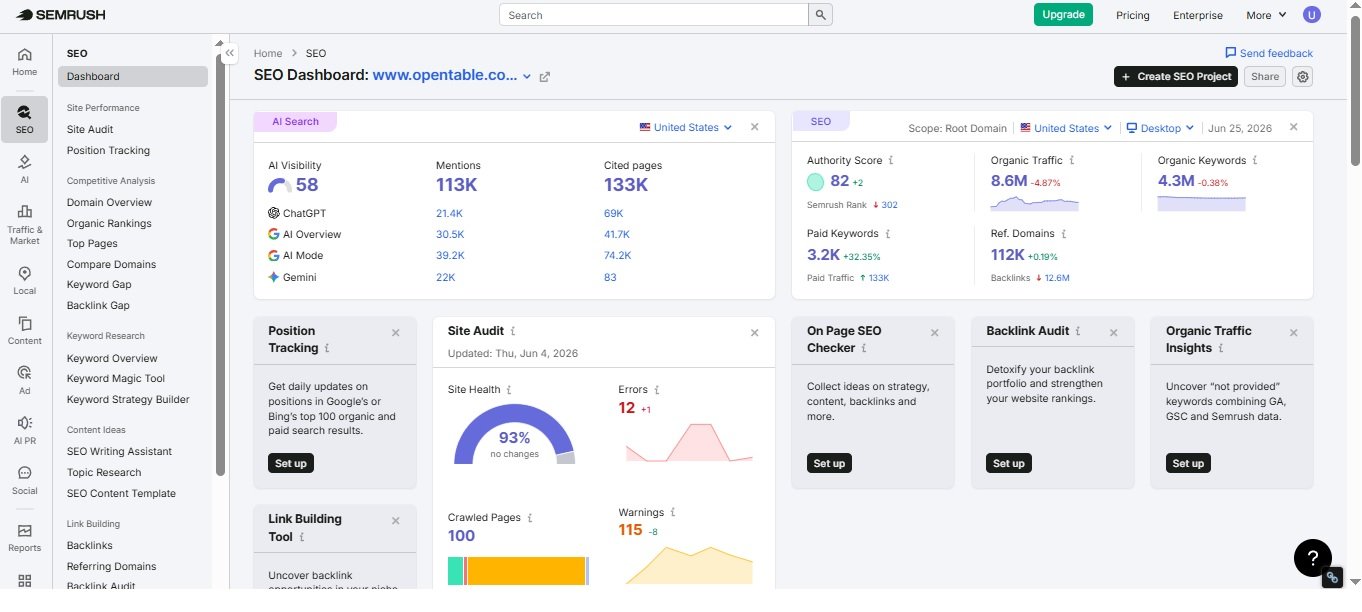
Task: Open the Desktop device dropdown
Action: 1160,128
